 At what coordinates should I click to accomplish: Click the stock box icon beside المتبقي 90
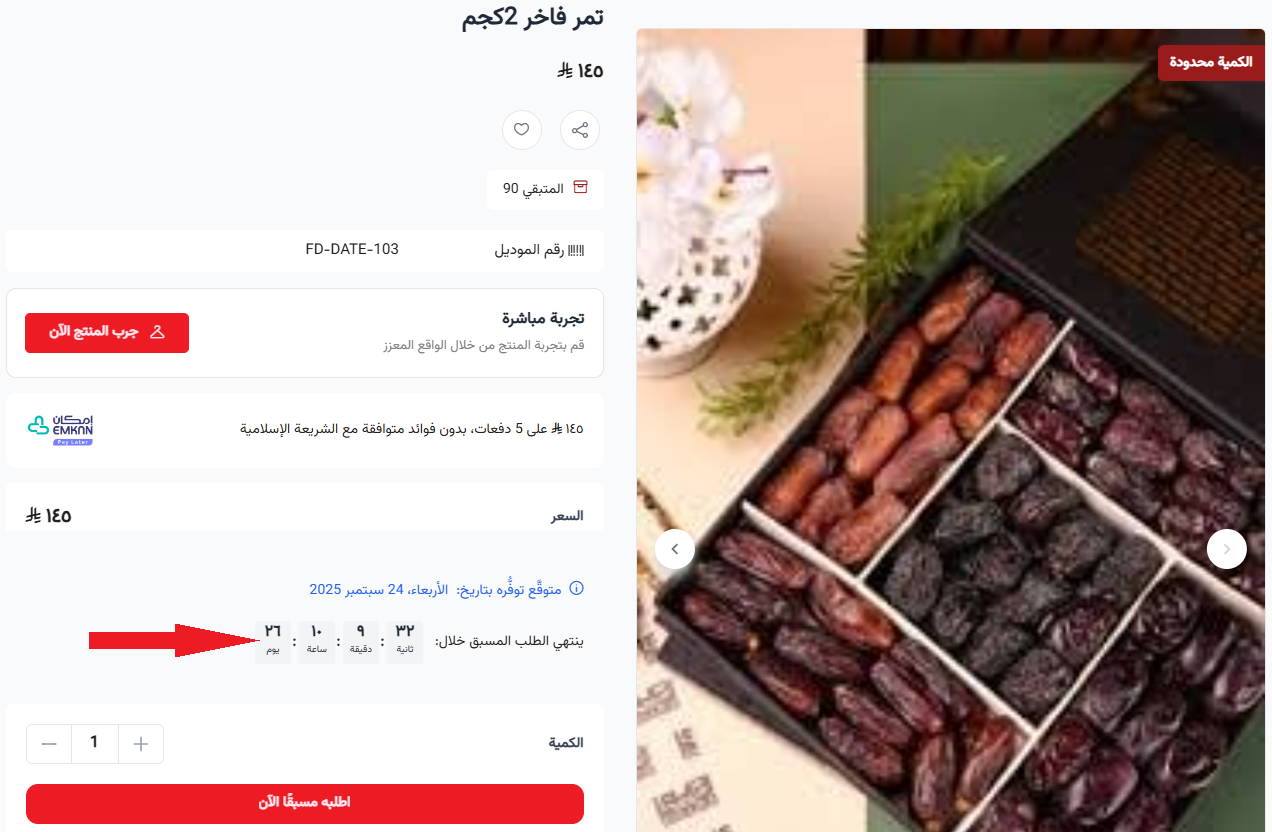tap(580, 188)
